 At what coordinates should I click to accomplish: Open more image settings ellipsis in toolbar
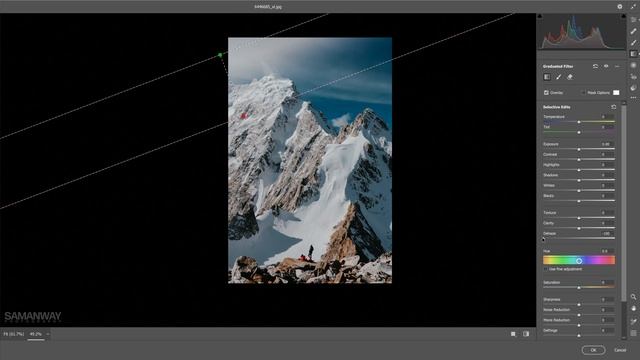coord(633,98)
